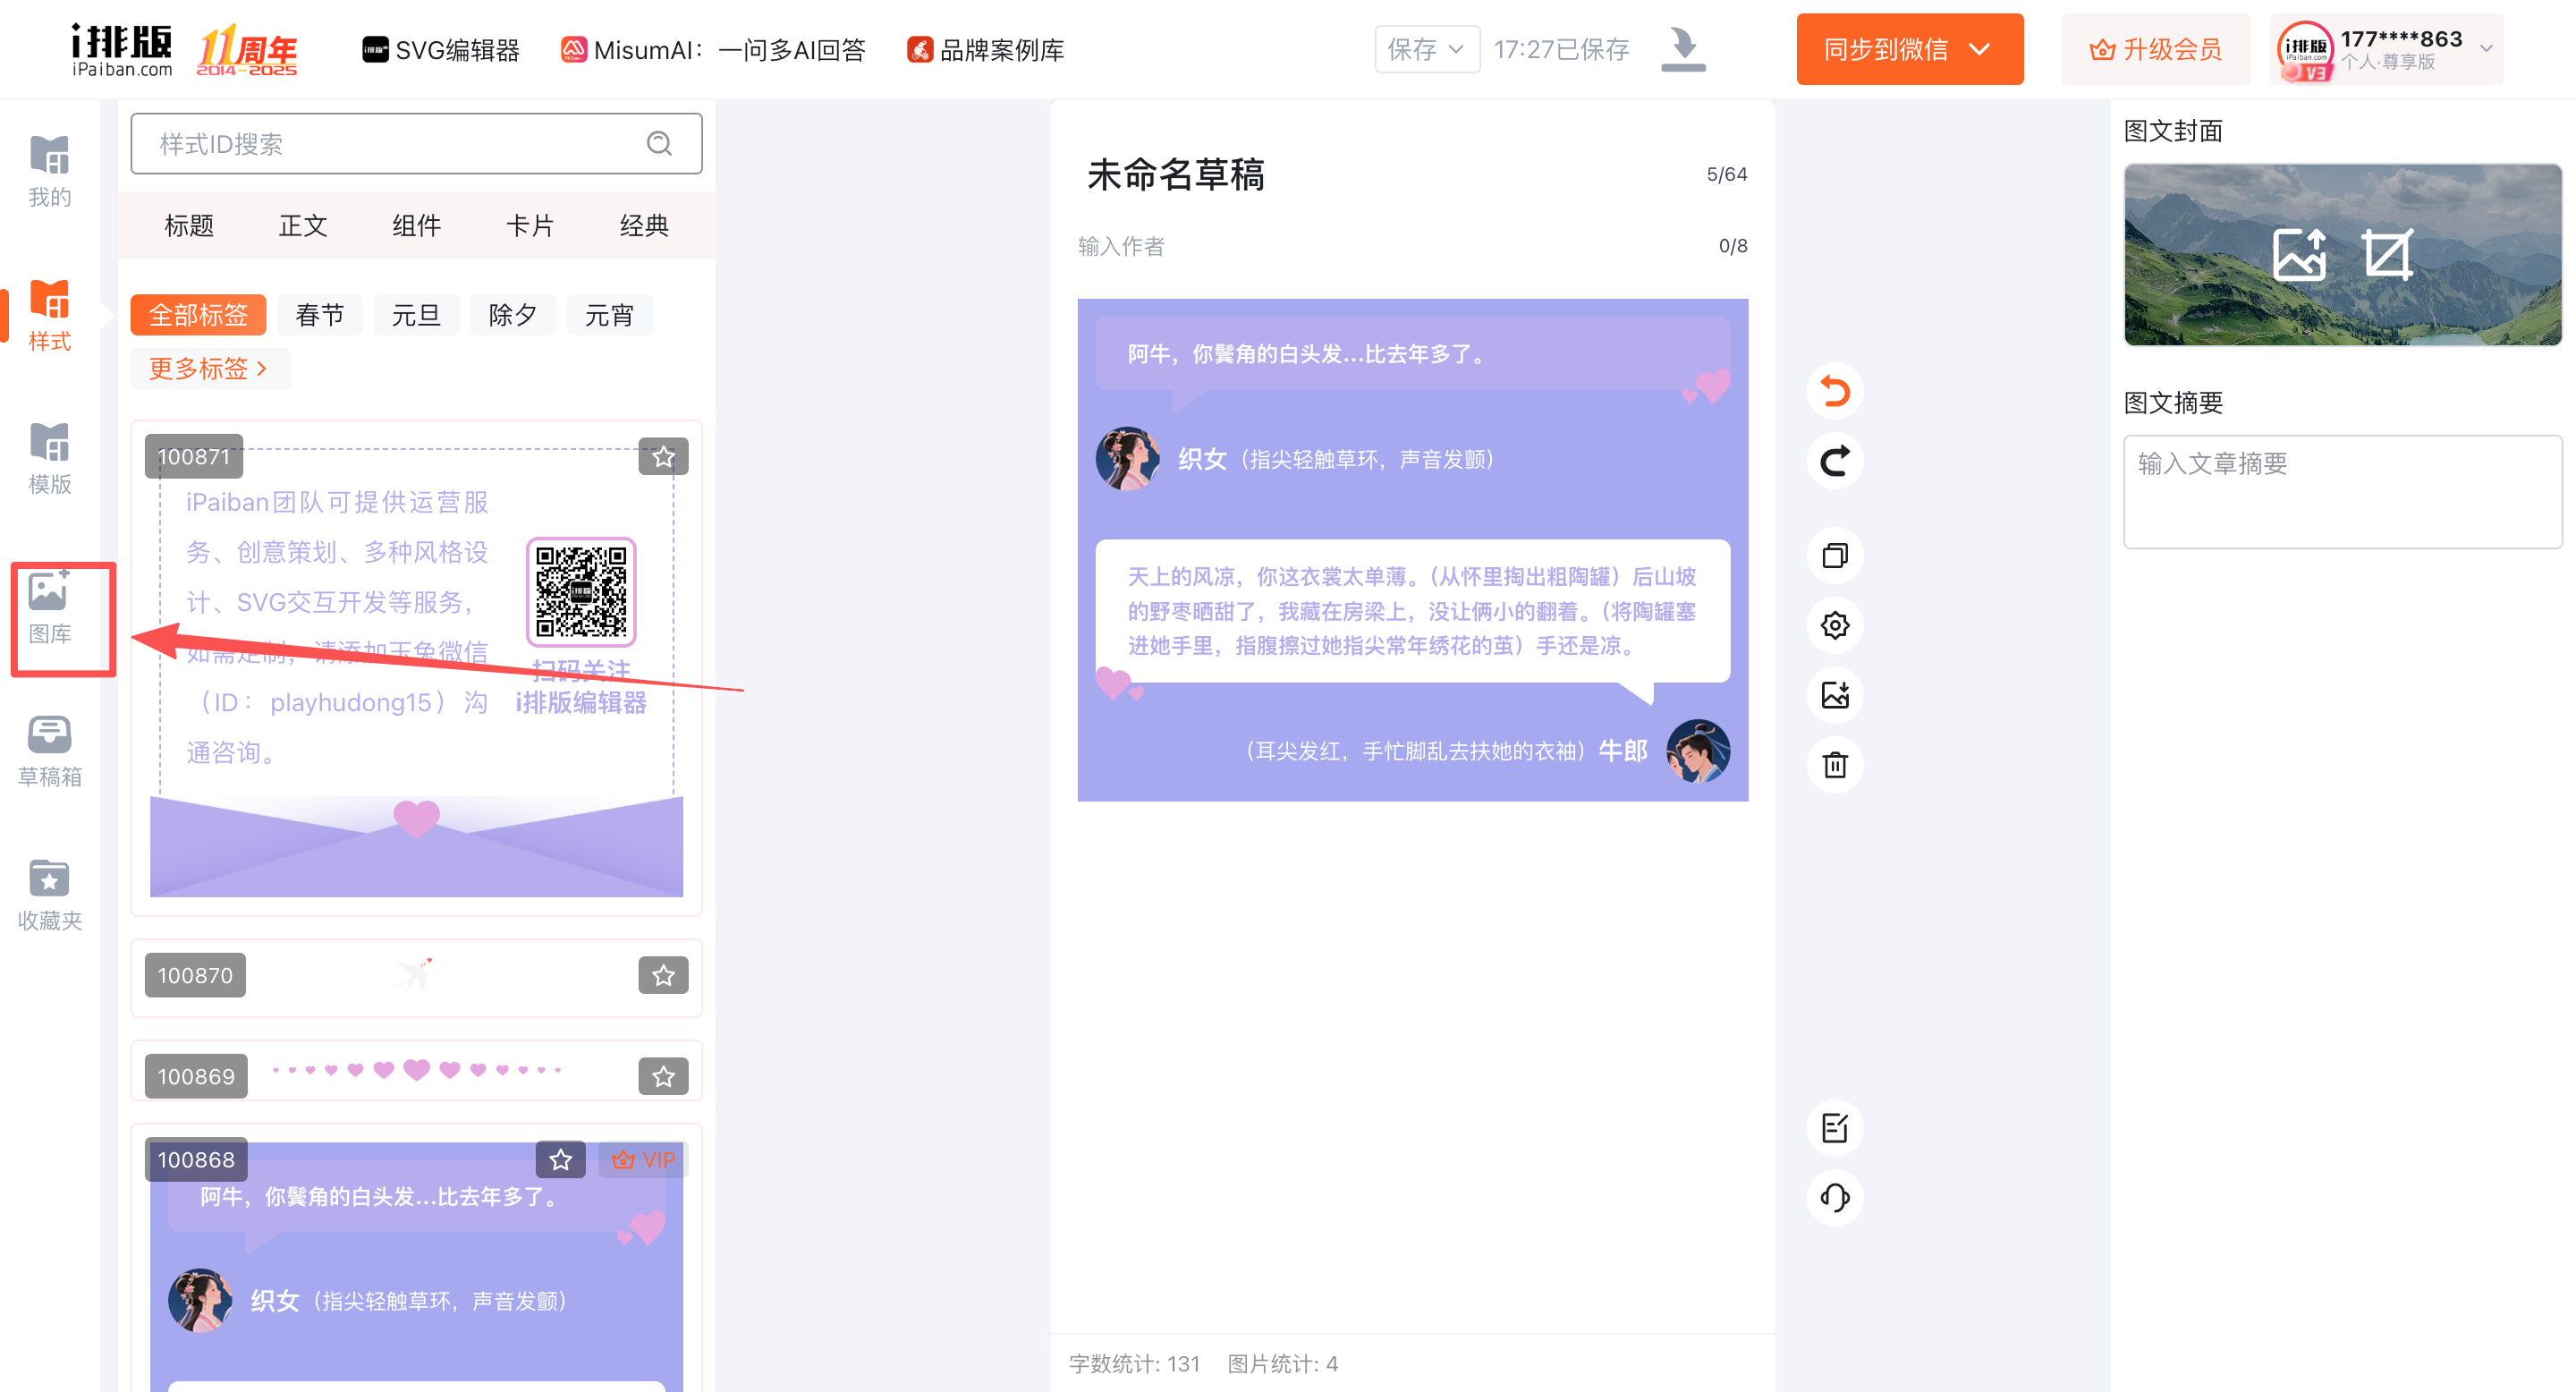Favorite style 100871 with the star
This screenshot has width=2576, height=1392.
663,457
